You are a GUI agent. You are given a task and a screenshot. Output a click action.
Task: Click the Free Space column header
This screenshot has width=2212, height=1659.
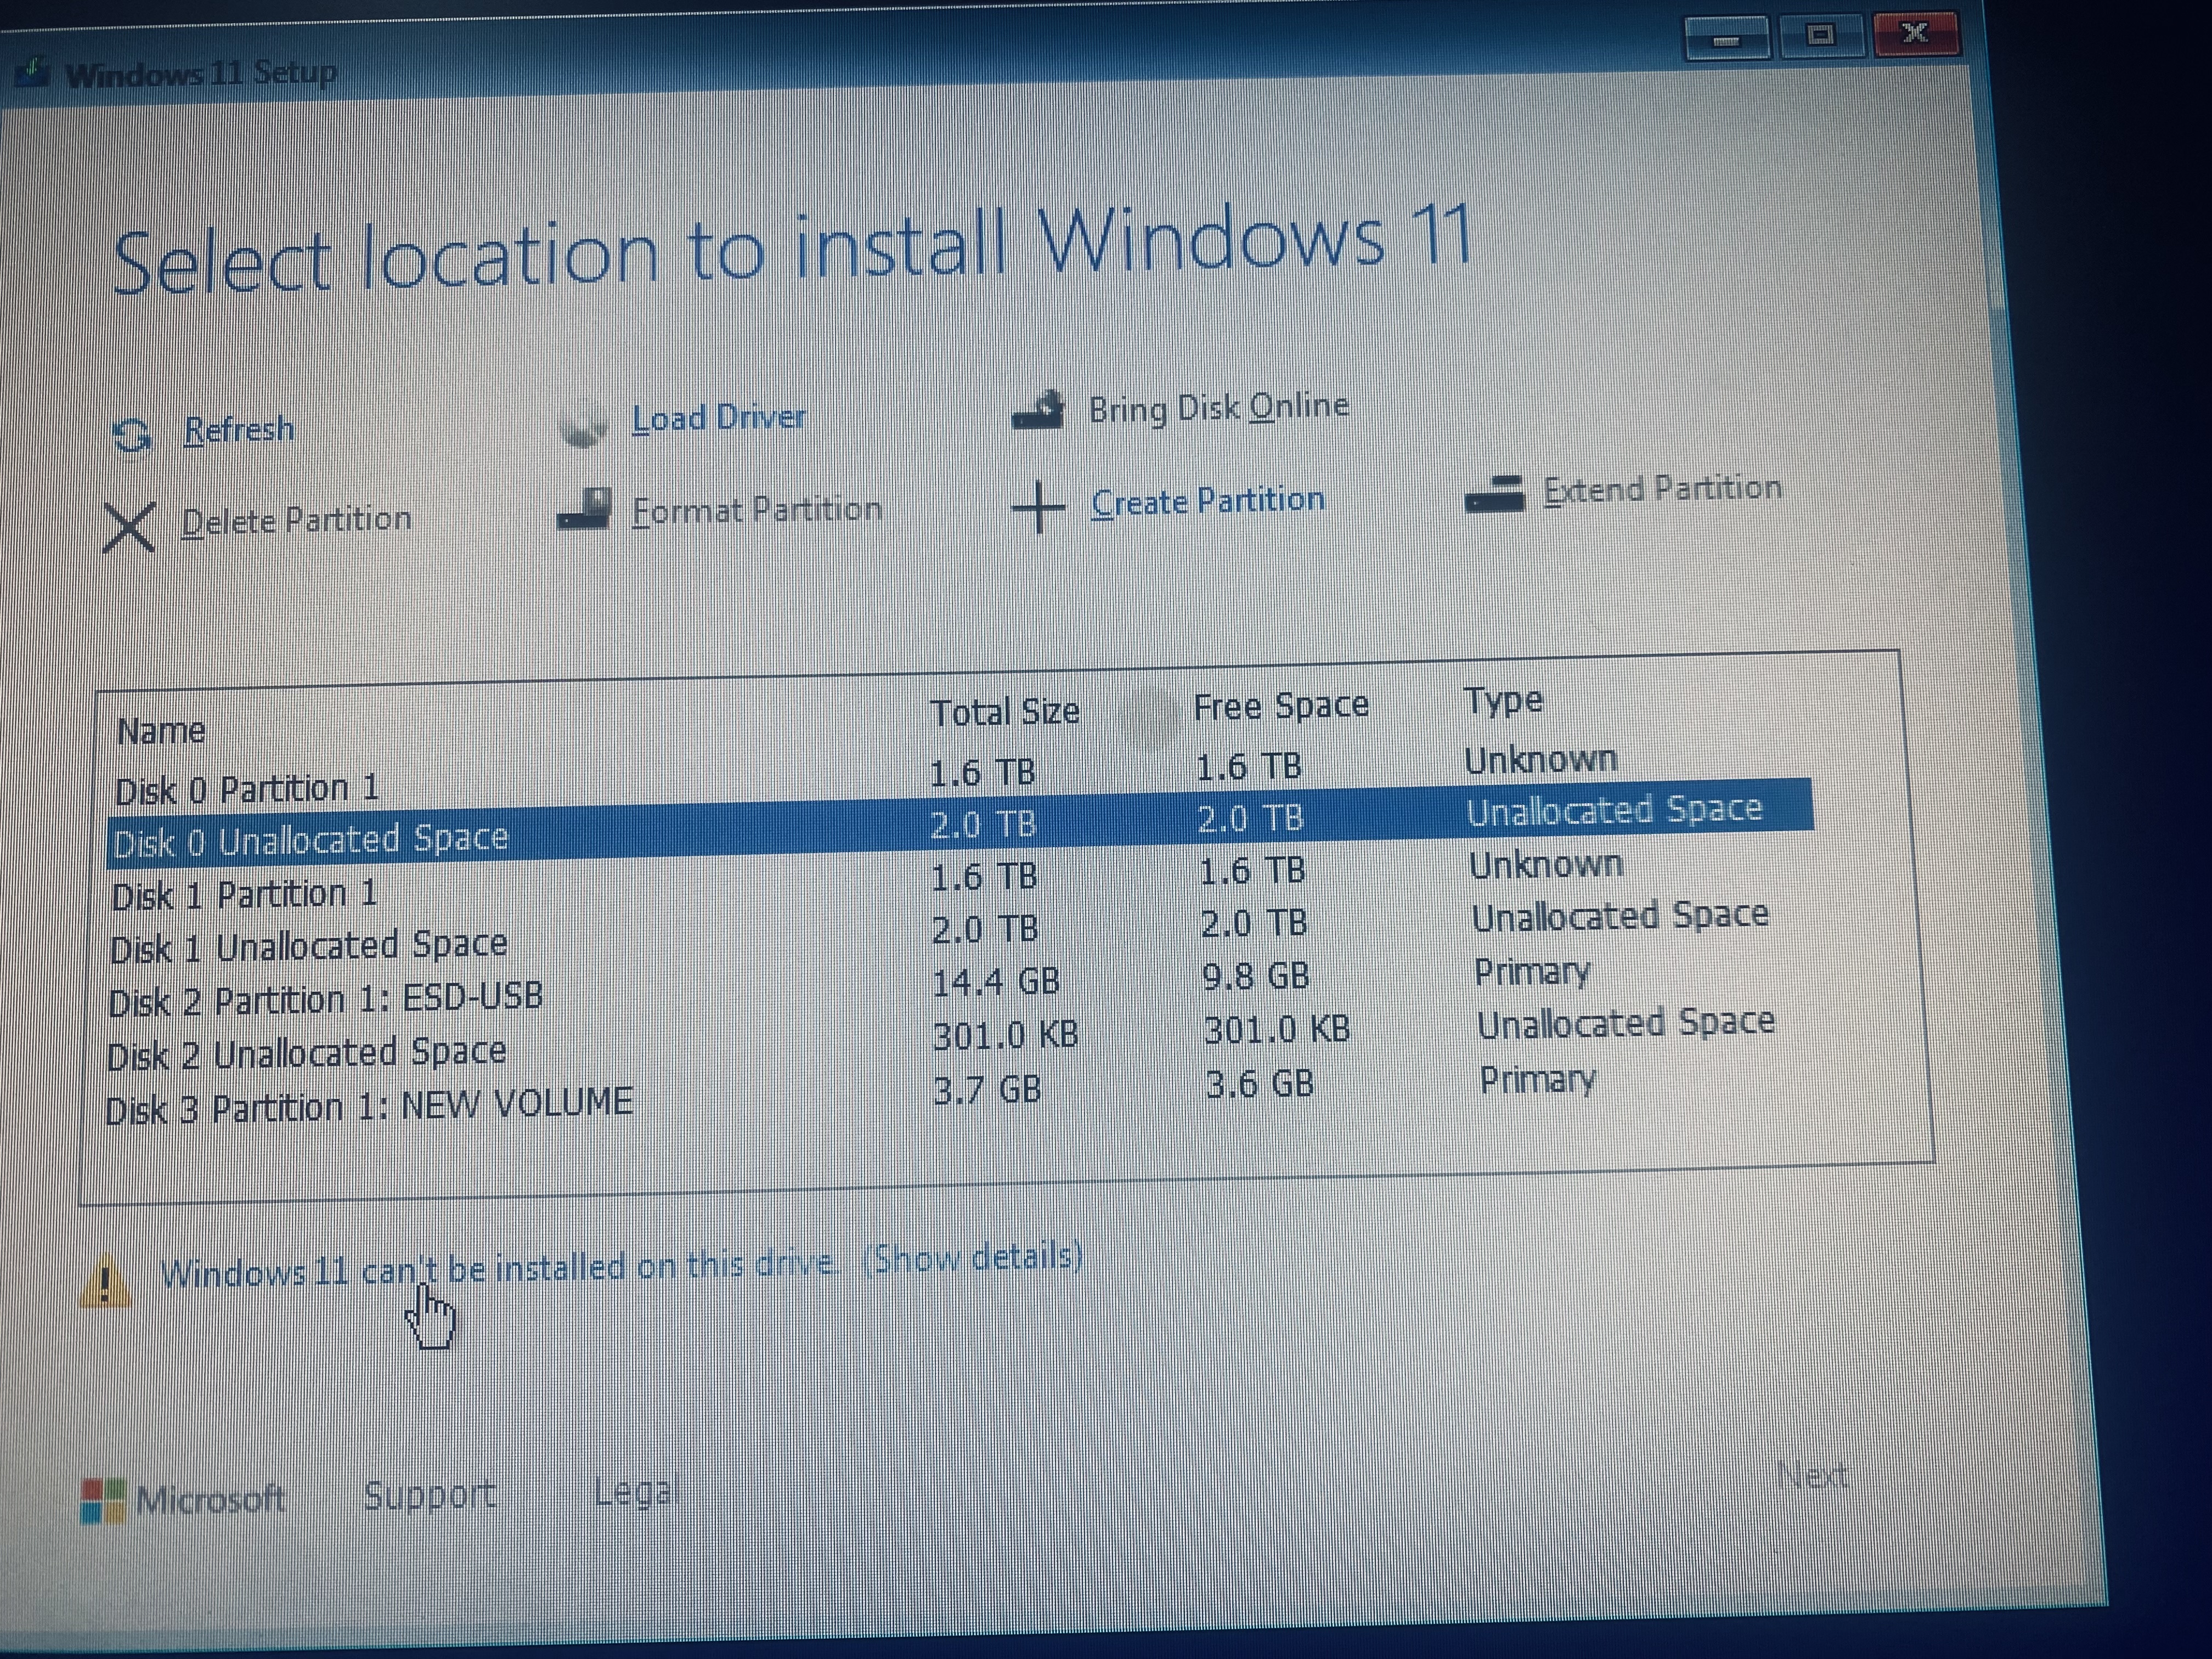(1281, 707)
